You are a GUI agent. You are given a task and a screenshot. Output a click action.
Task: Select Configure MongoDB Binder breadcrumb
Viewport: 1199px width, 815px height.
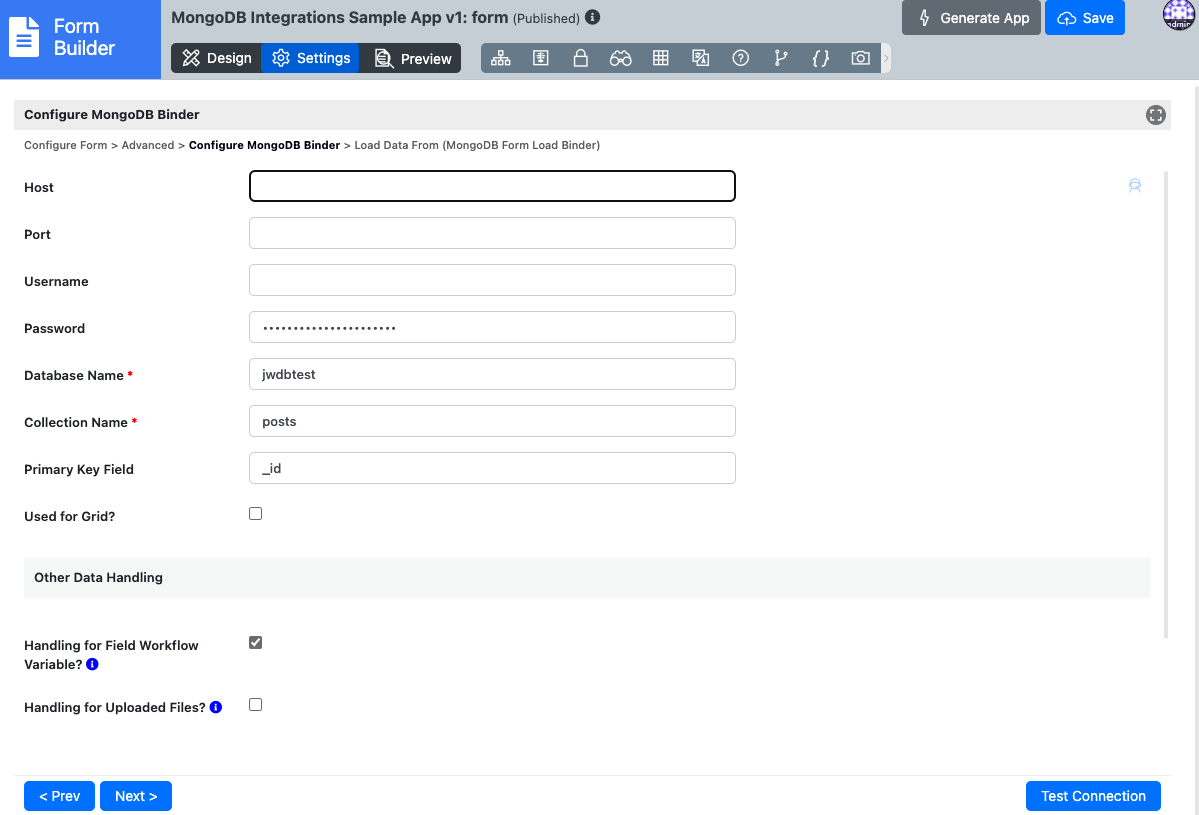coord(264,145)
